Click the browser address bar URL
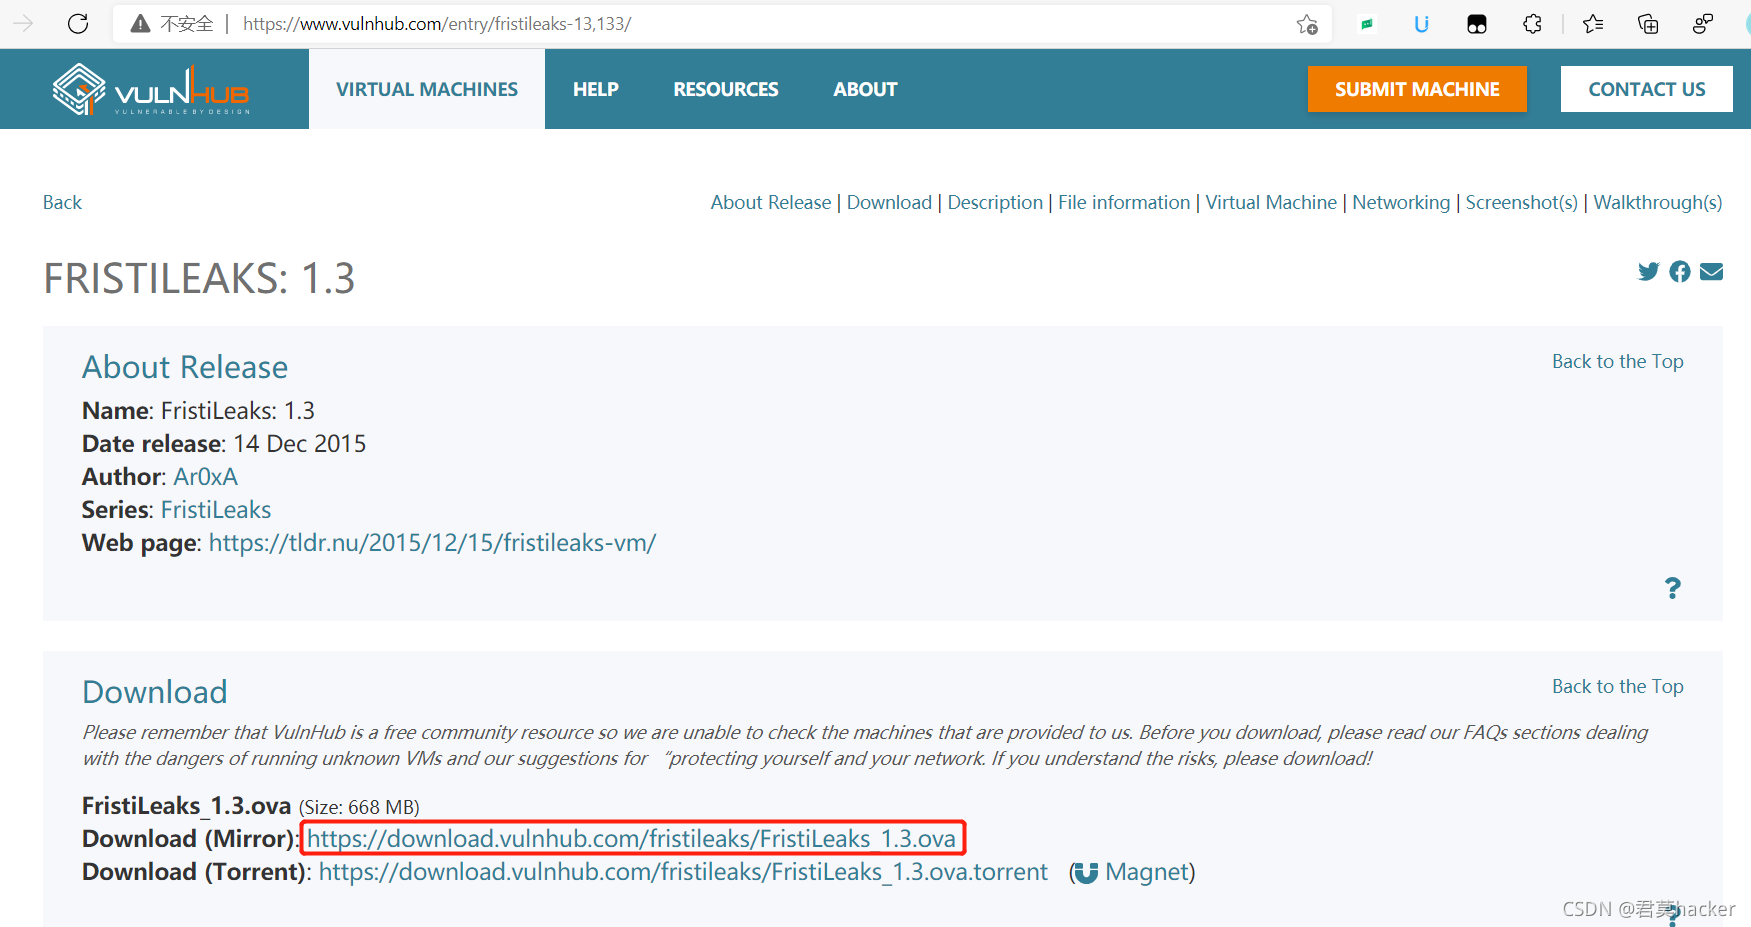The image size is (1751, 927). click(x=437, y=24)
